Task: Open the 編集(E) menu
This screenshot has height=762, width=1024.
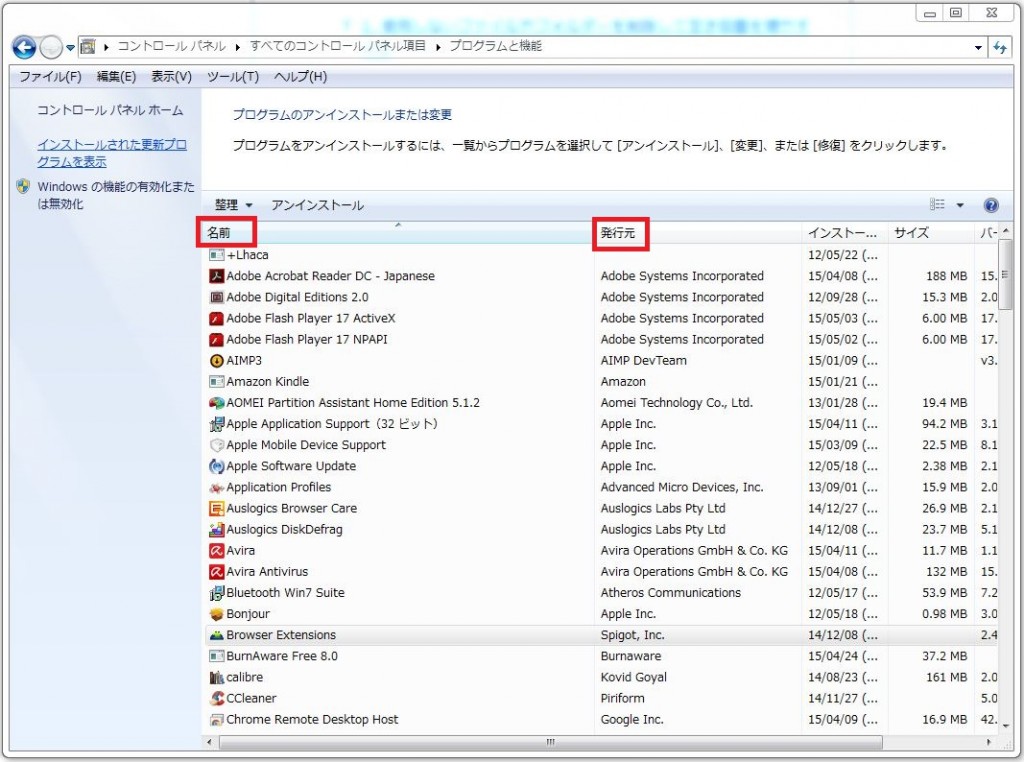Action: 116,76
